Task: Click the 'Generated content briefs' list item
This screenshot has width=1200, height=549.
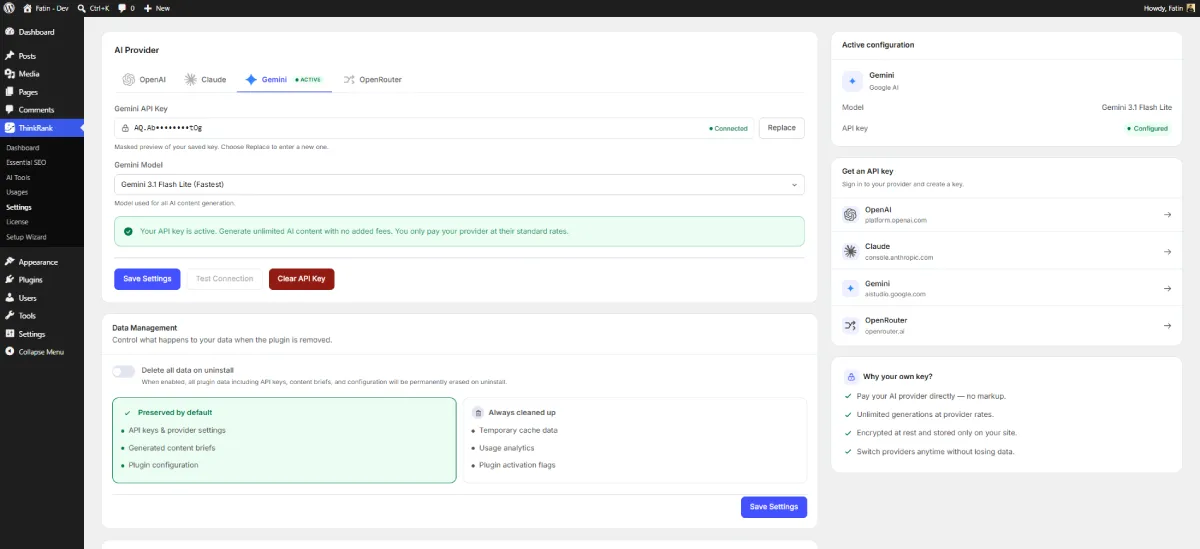Action: pyautogui.click(x=171, y=448)
